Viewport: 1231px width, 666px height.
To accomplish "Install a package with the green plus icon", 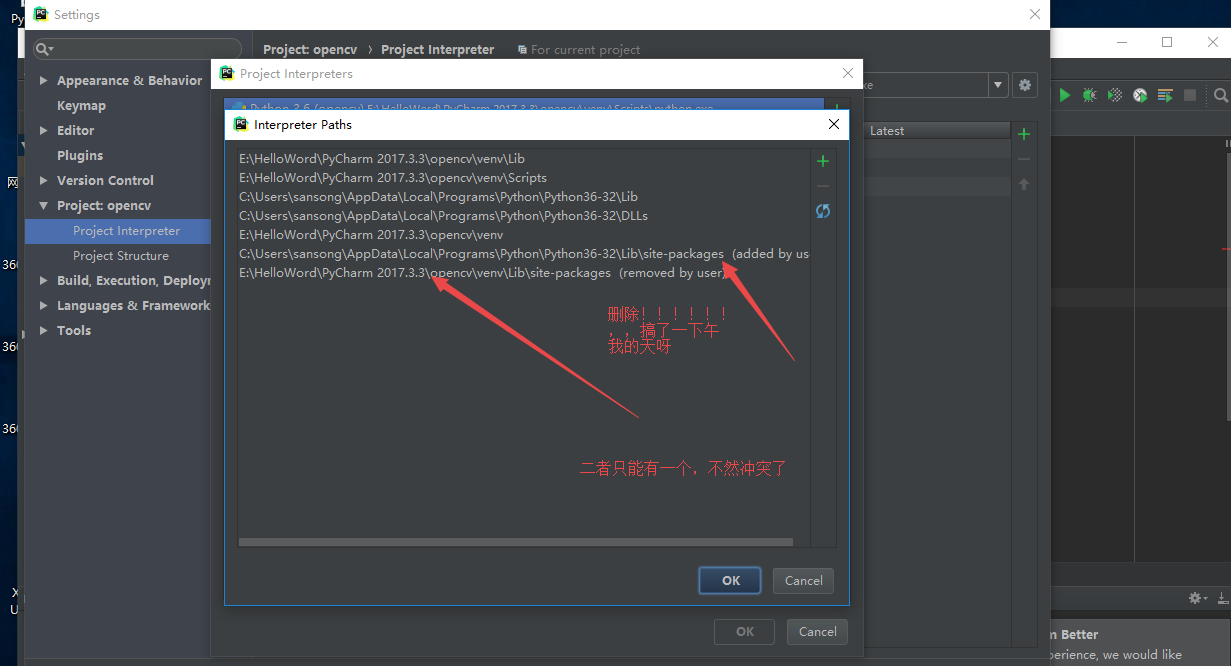I will tap(1023, 135).
